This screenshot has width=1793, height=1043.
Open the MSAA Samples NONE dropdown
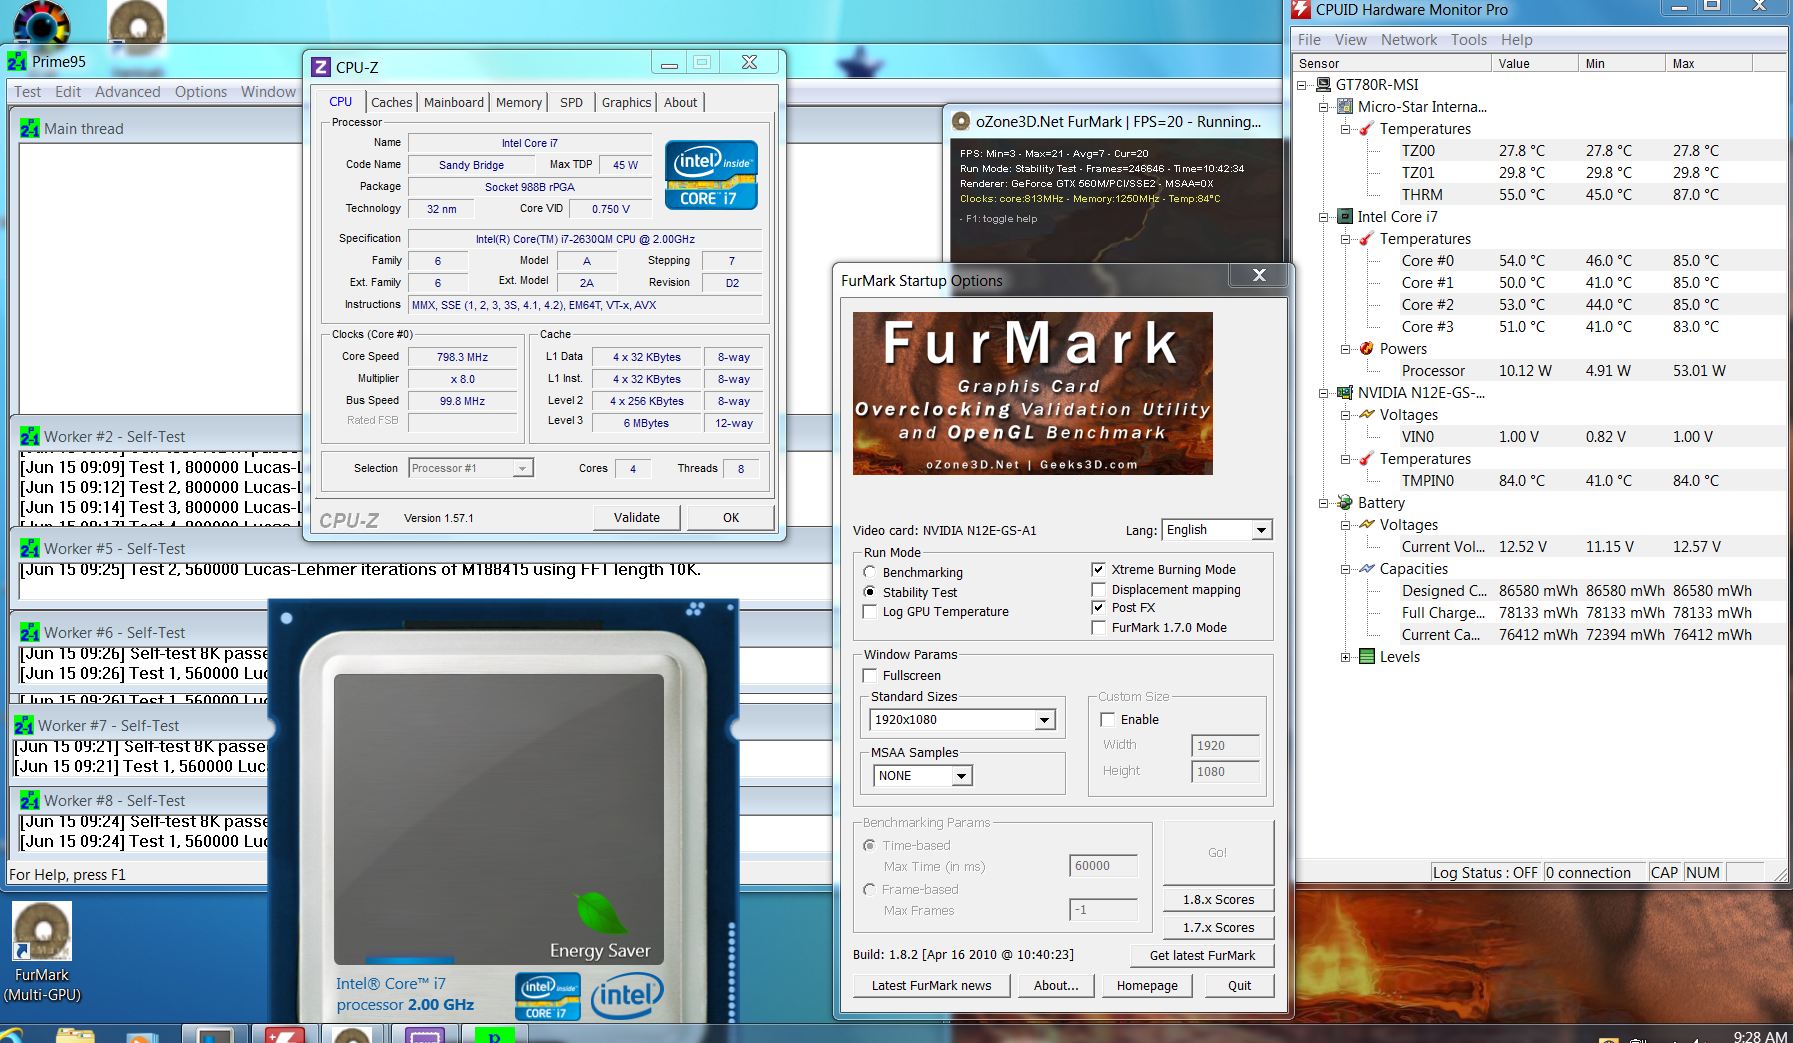point(921,776)
